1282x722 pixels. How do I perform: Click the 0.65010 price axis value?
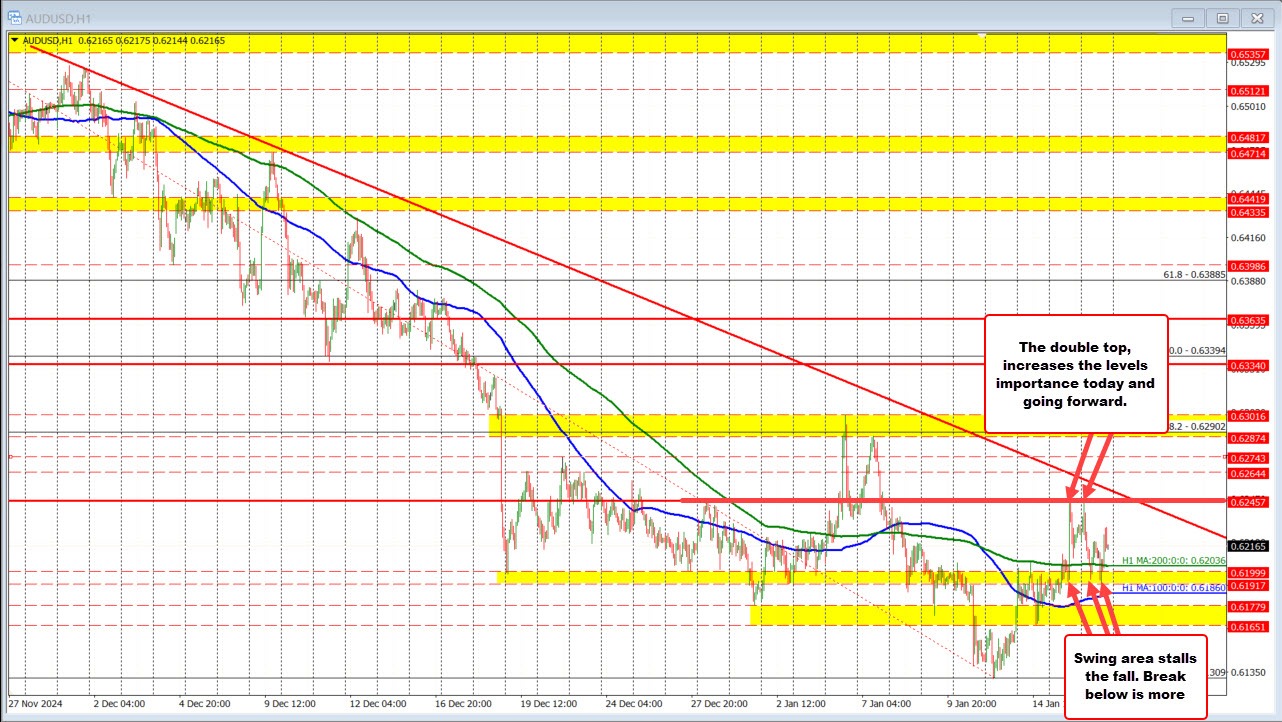(1250, 106)
